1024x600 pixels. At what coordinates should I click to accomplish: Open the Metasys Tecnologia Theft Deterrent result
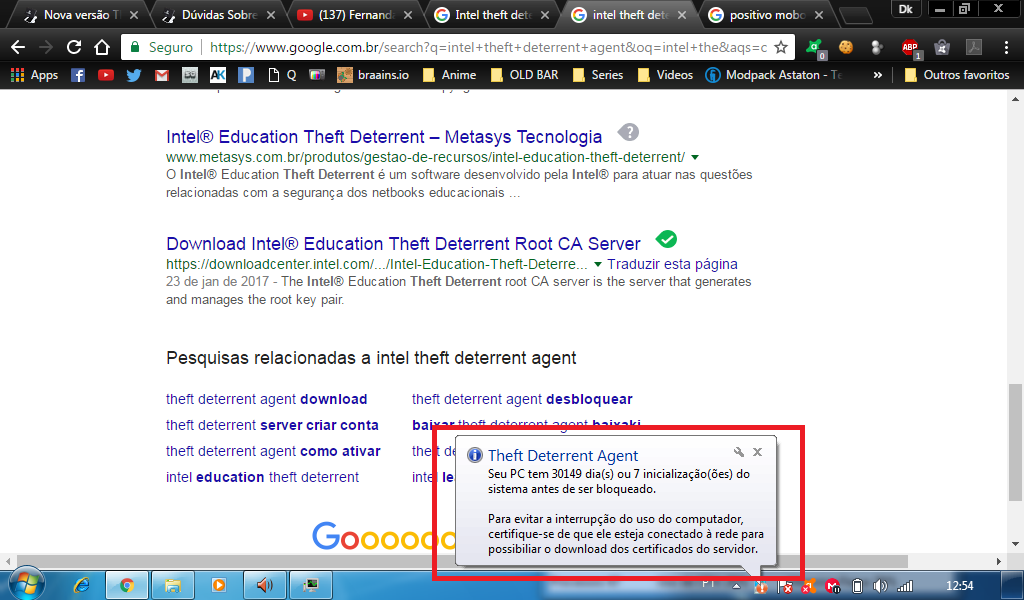click(x=384, y=136)
